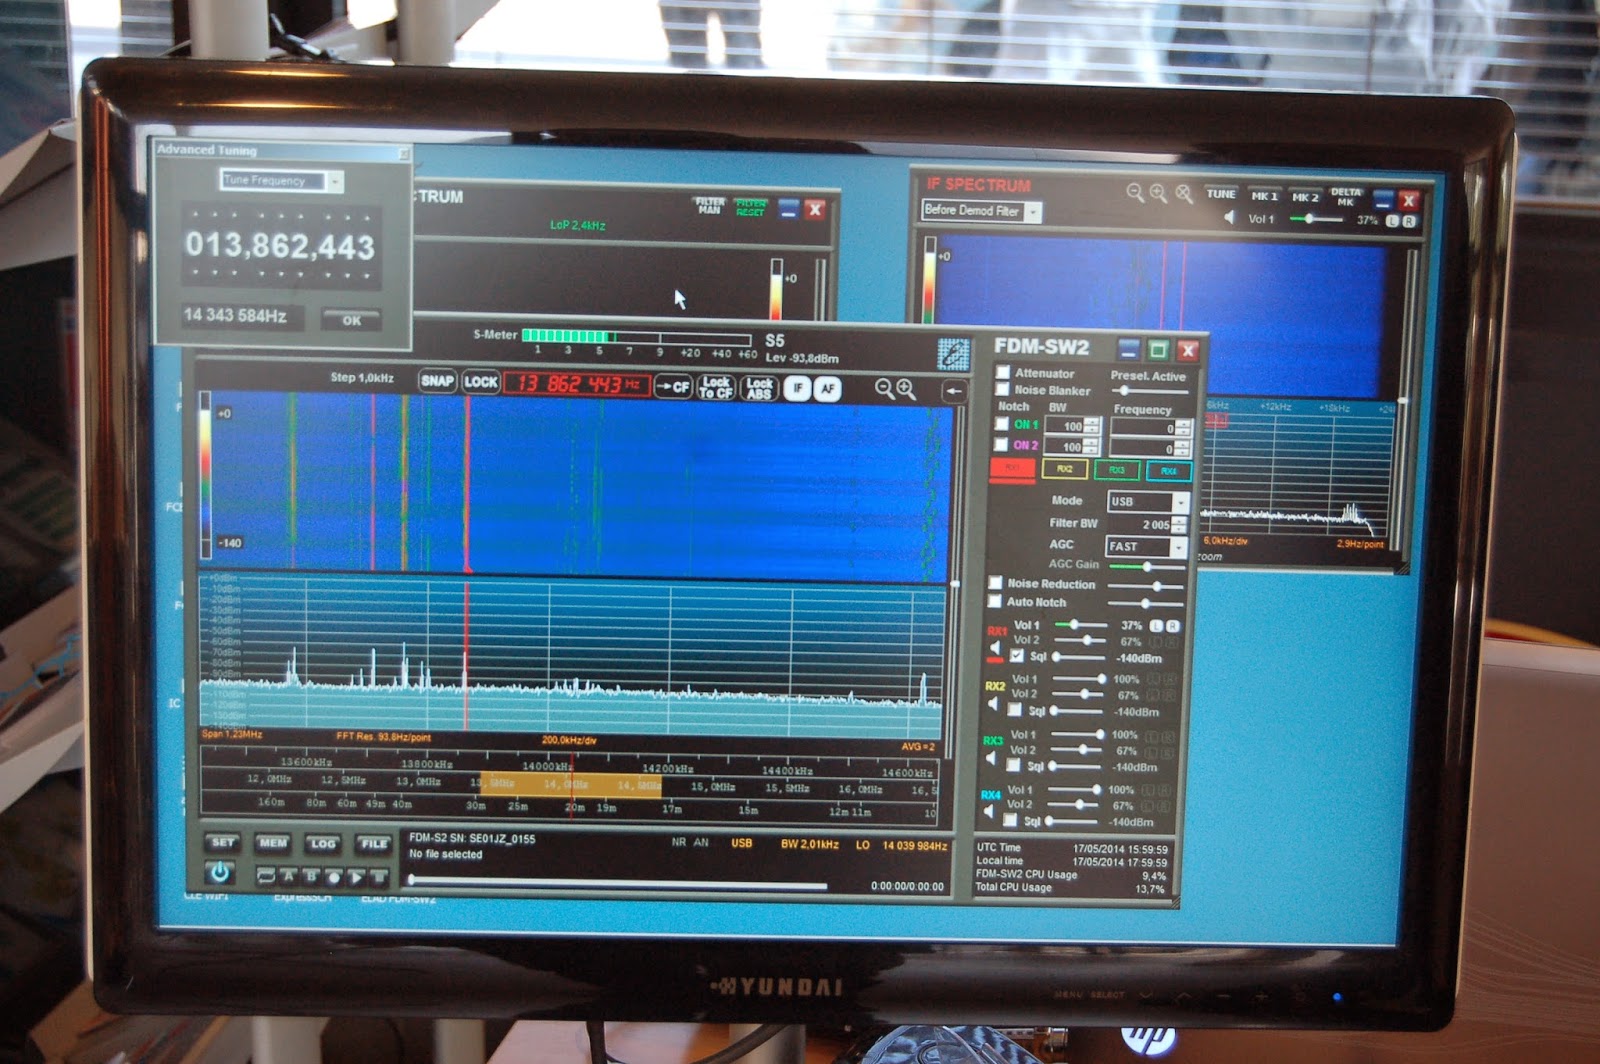Image resolution: width=1600 pixels, height=1064 pixels.
Task: Click OK in the Advanced Tuning dialog
Action: click(351, 320)
